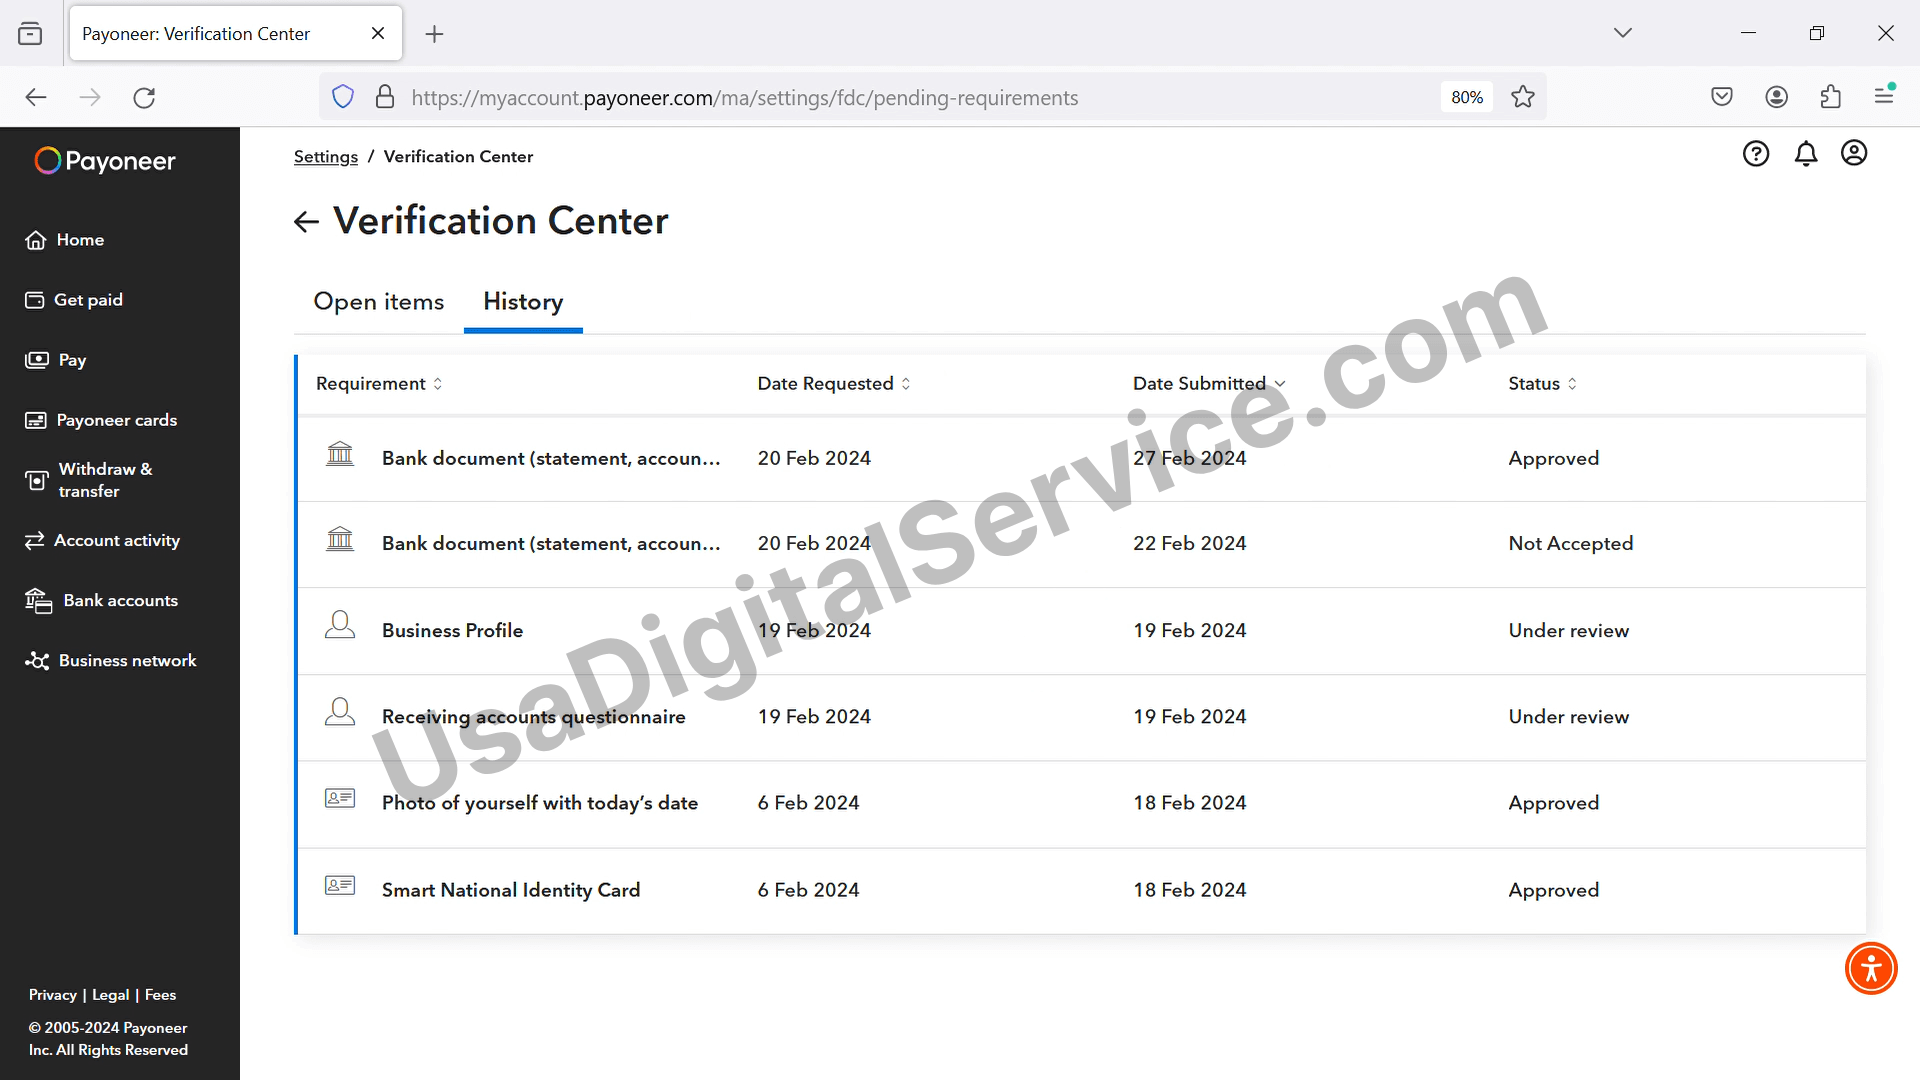Screen dimensions: 1920x1080
Task: Open the Get paid section
Action: (x=74, y=300)
